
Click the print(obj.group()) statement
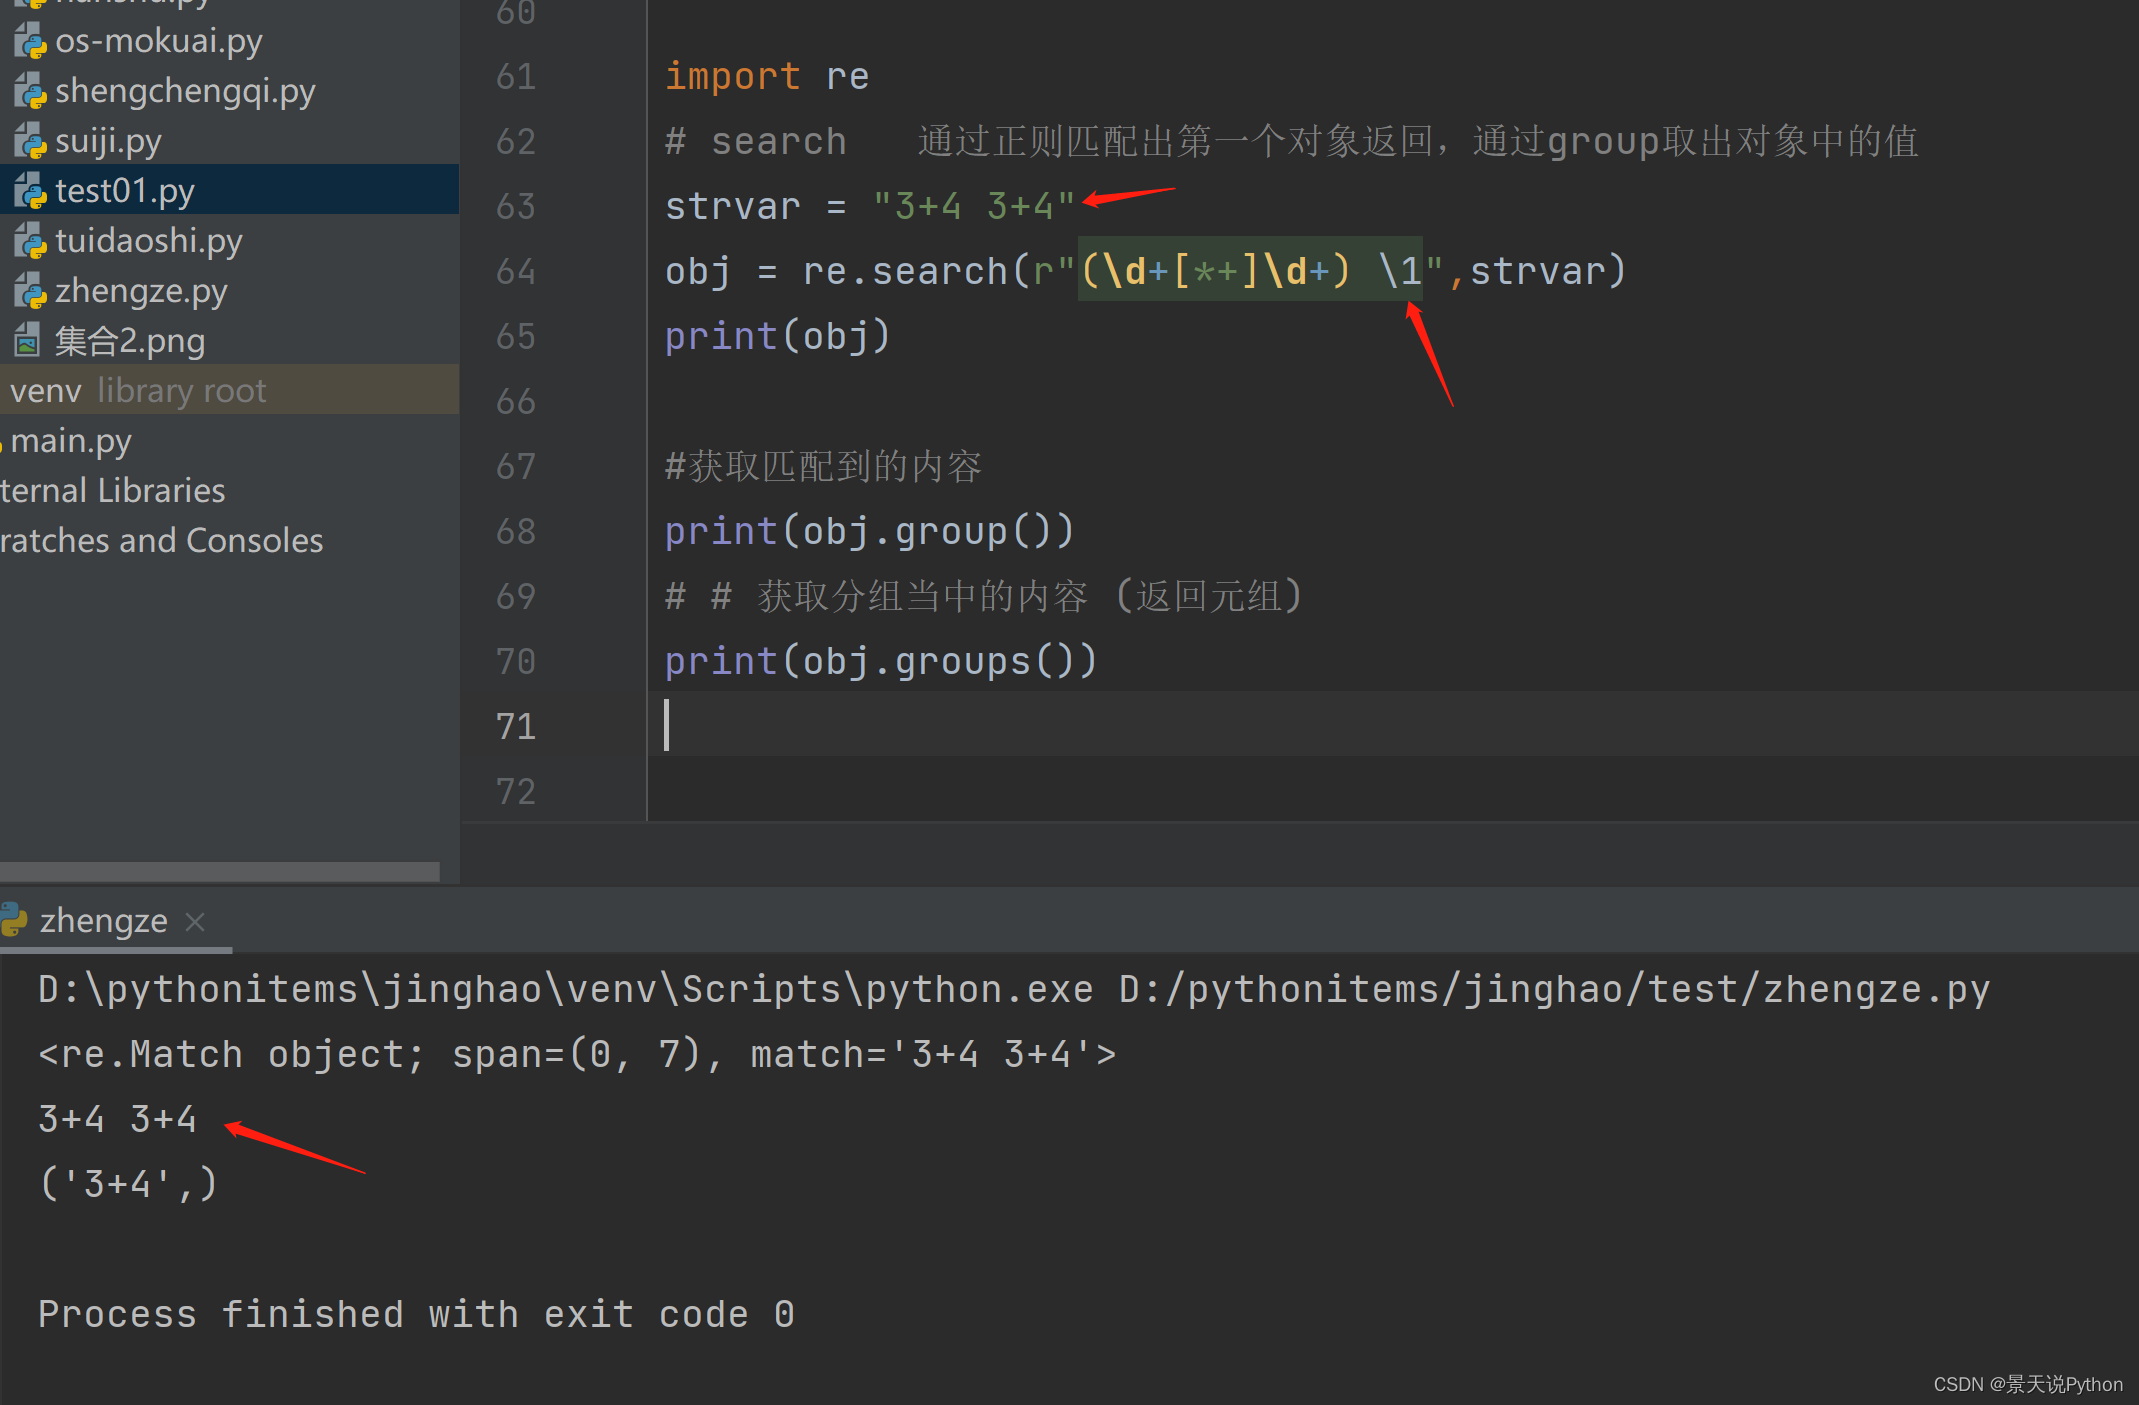coord(869,531)
